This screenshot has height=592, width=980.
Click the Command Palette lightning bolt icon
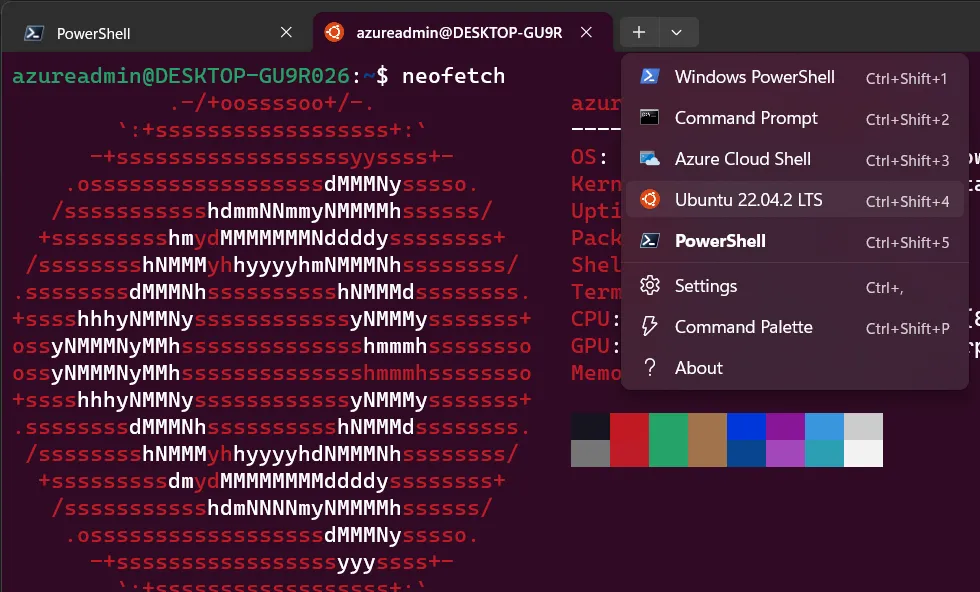(x=650, y=327)
